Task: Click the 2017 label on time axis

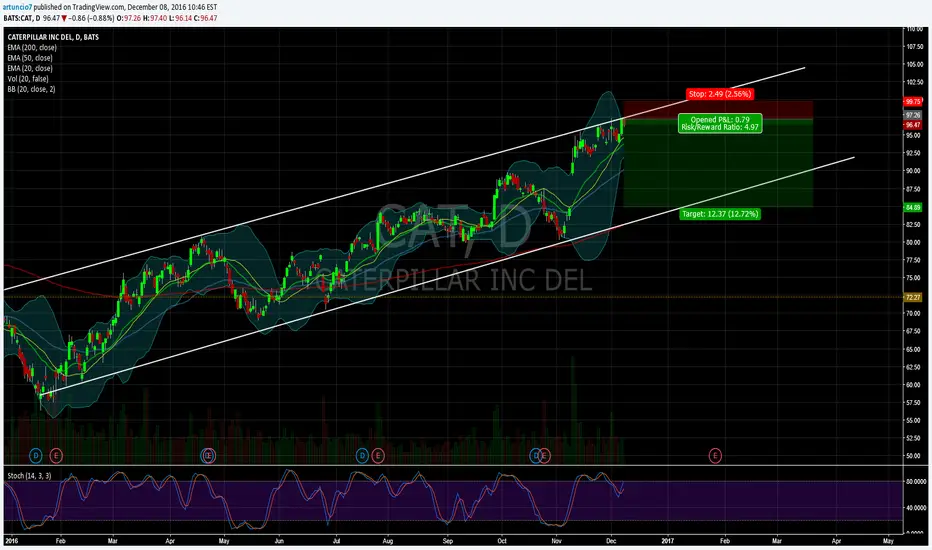Action: (667, 542)
